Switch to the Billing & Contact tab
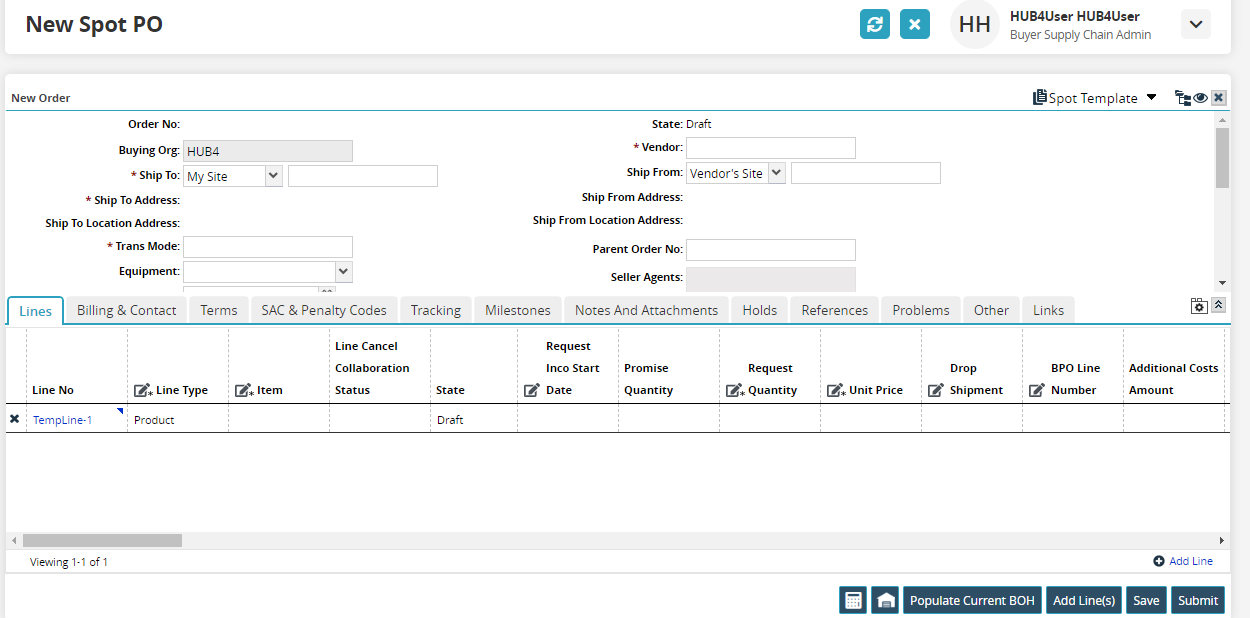 point(126,310)
